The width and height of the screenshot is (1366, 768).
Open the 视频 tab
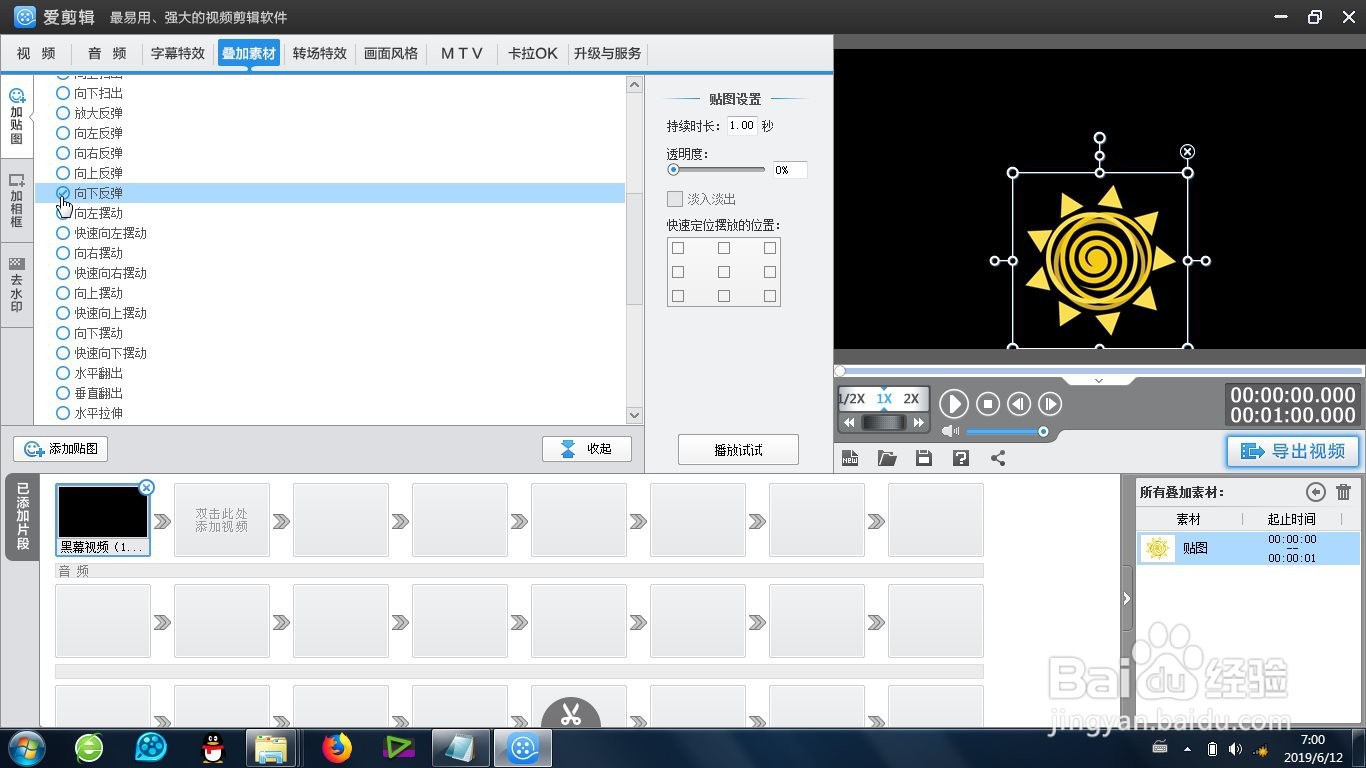(37, 53)
